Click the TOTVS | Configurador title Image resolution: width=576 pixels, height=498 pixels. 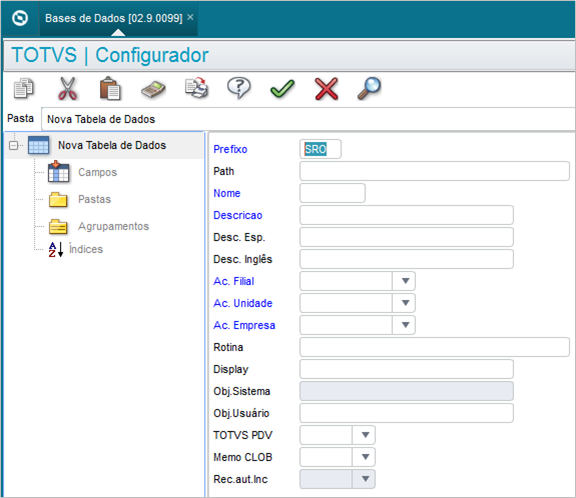[110, 55]
